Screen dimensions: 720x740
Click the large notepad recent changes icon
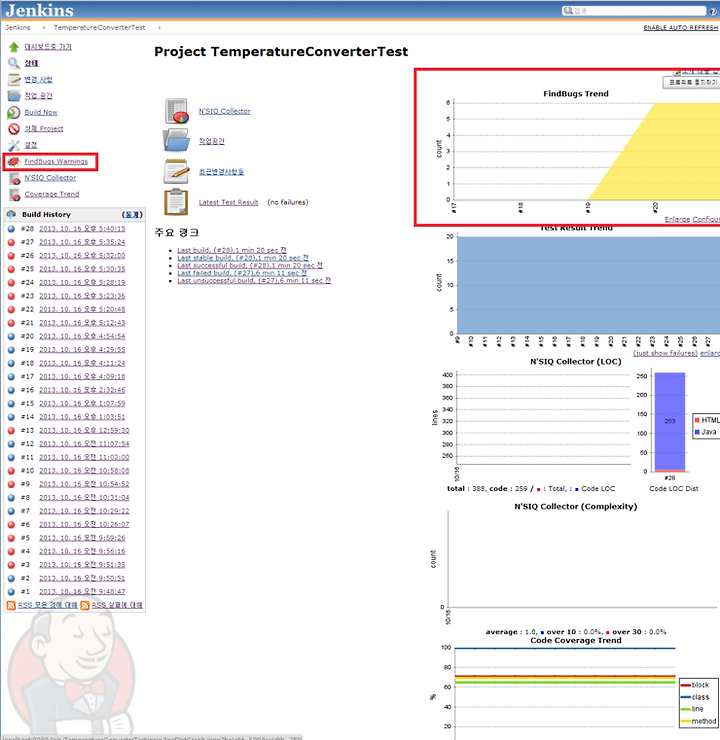(176, 171)
